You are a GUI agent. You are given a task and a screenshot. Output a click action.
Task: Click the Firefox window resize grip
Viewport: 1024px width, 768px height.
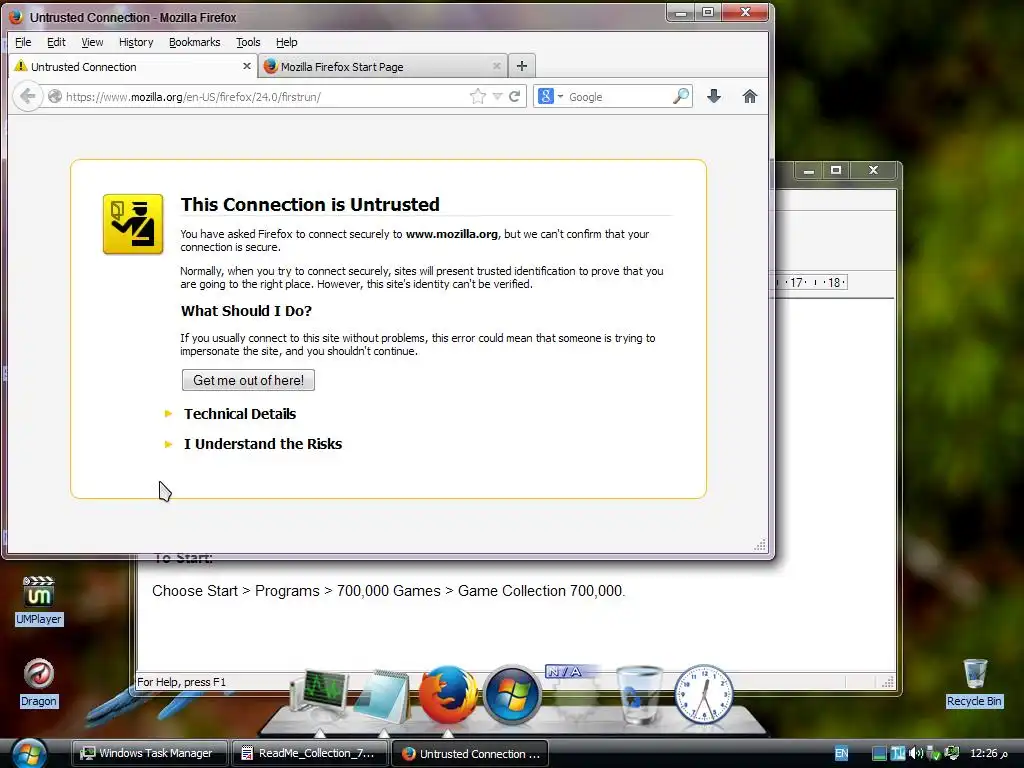(x=760, y=545)
